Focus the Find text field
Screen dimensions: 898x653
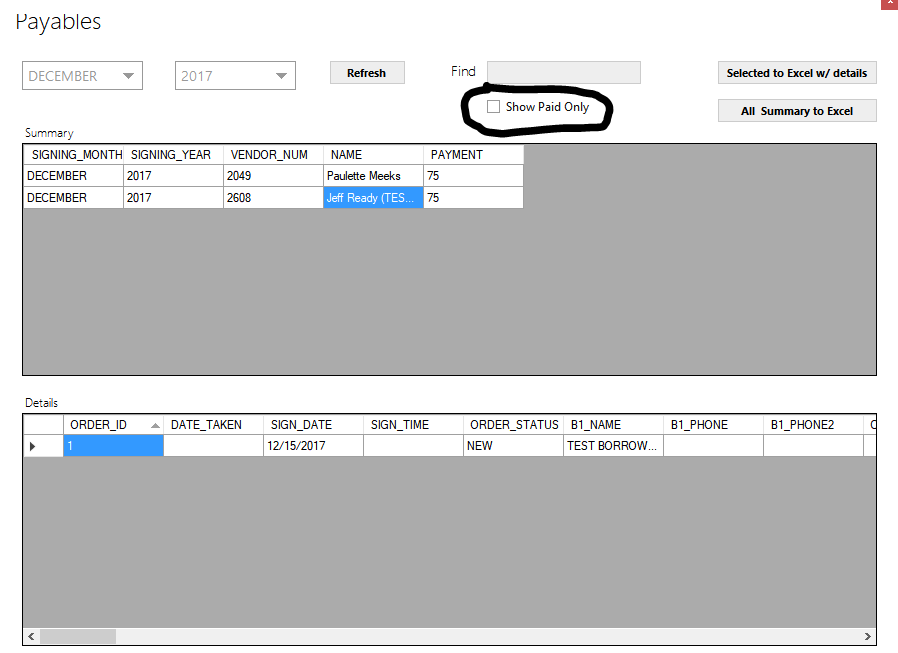click(563, 73)
